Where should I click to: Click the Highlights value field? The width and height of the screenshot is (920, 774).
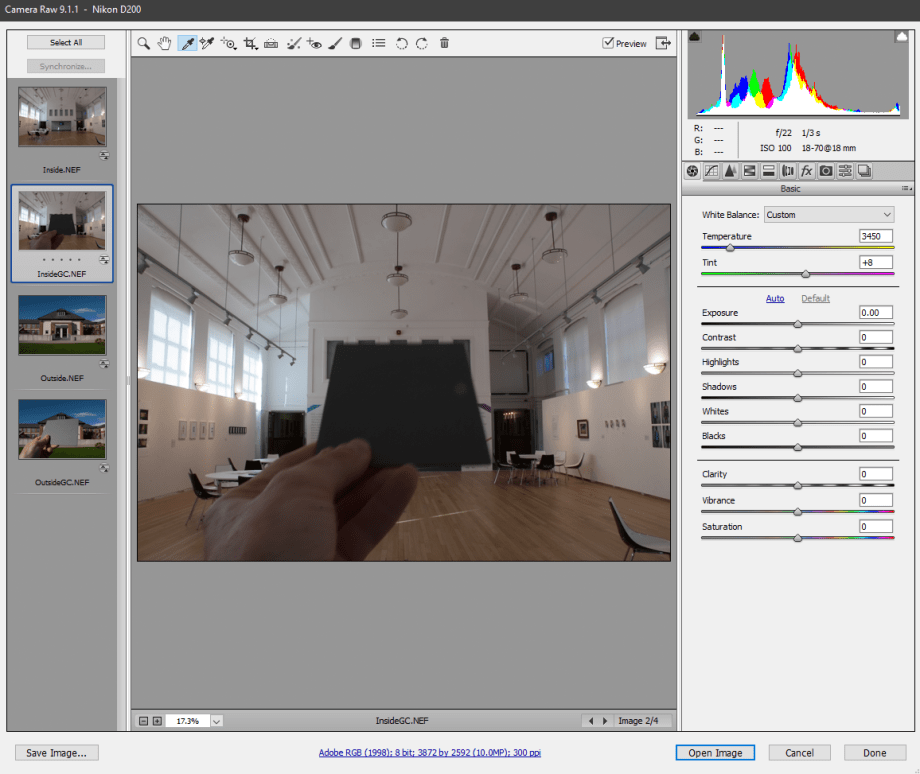(876, 362)
